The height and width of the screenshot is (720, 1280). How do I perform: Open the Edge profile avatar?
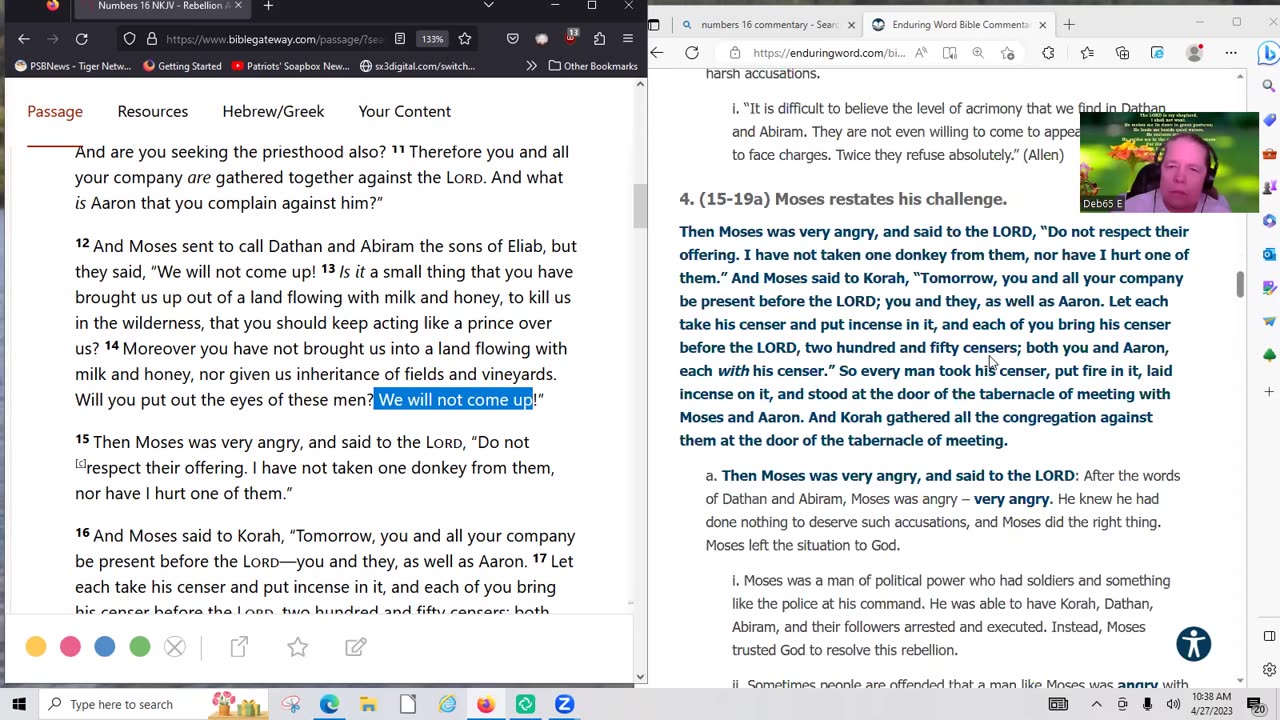click(1194, 53)
